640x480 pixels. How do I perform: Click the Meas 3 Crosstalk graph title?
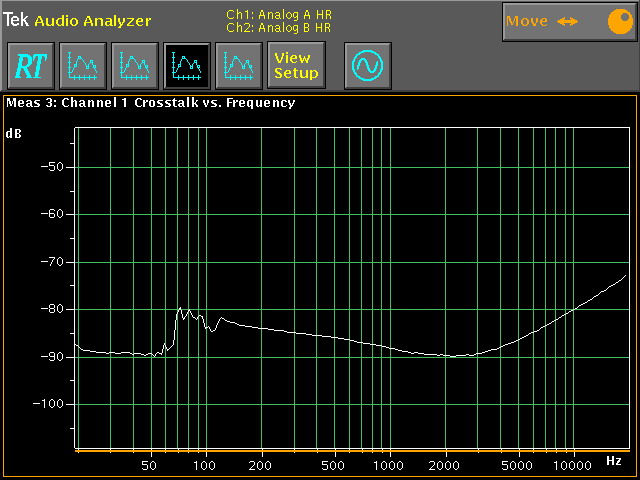coord(150,102)
